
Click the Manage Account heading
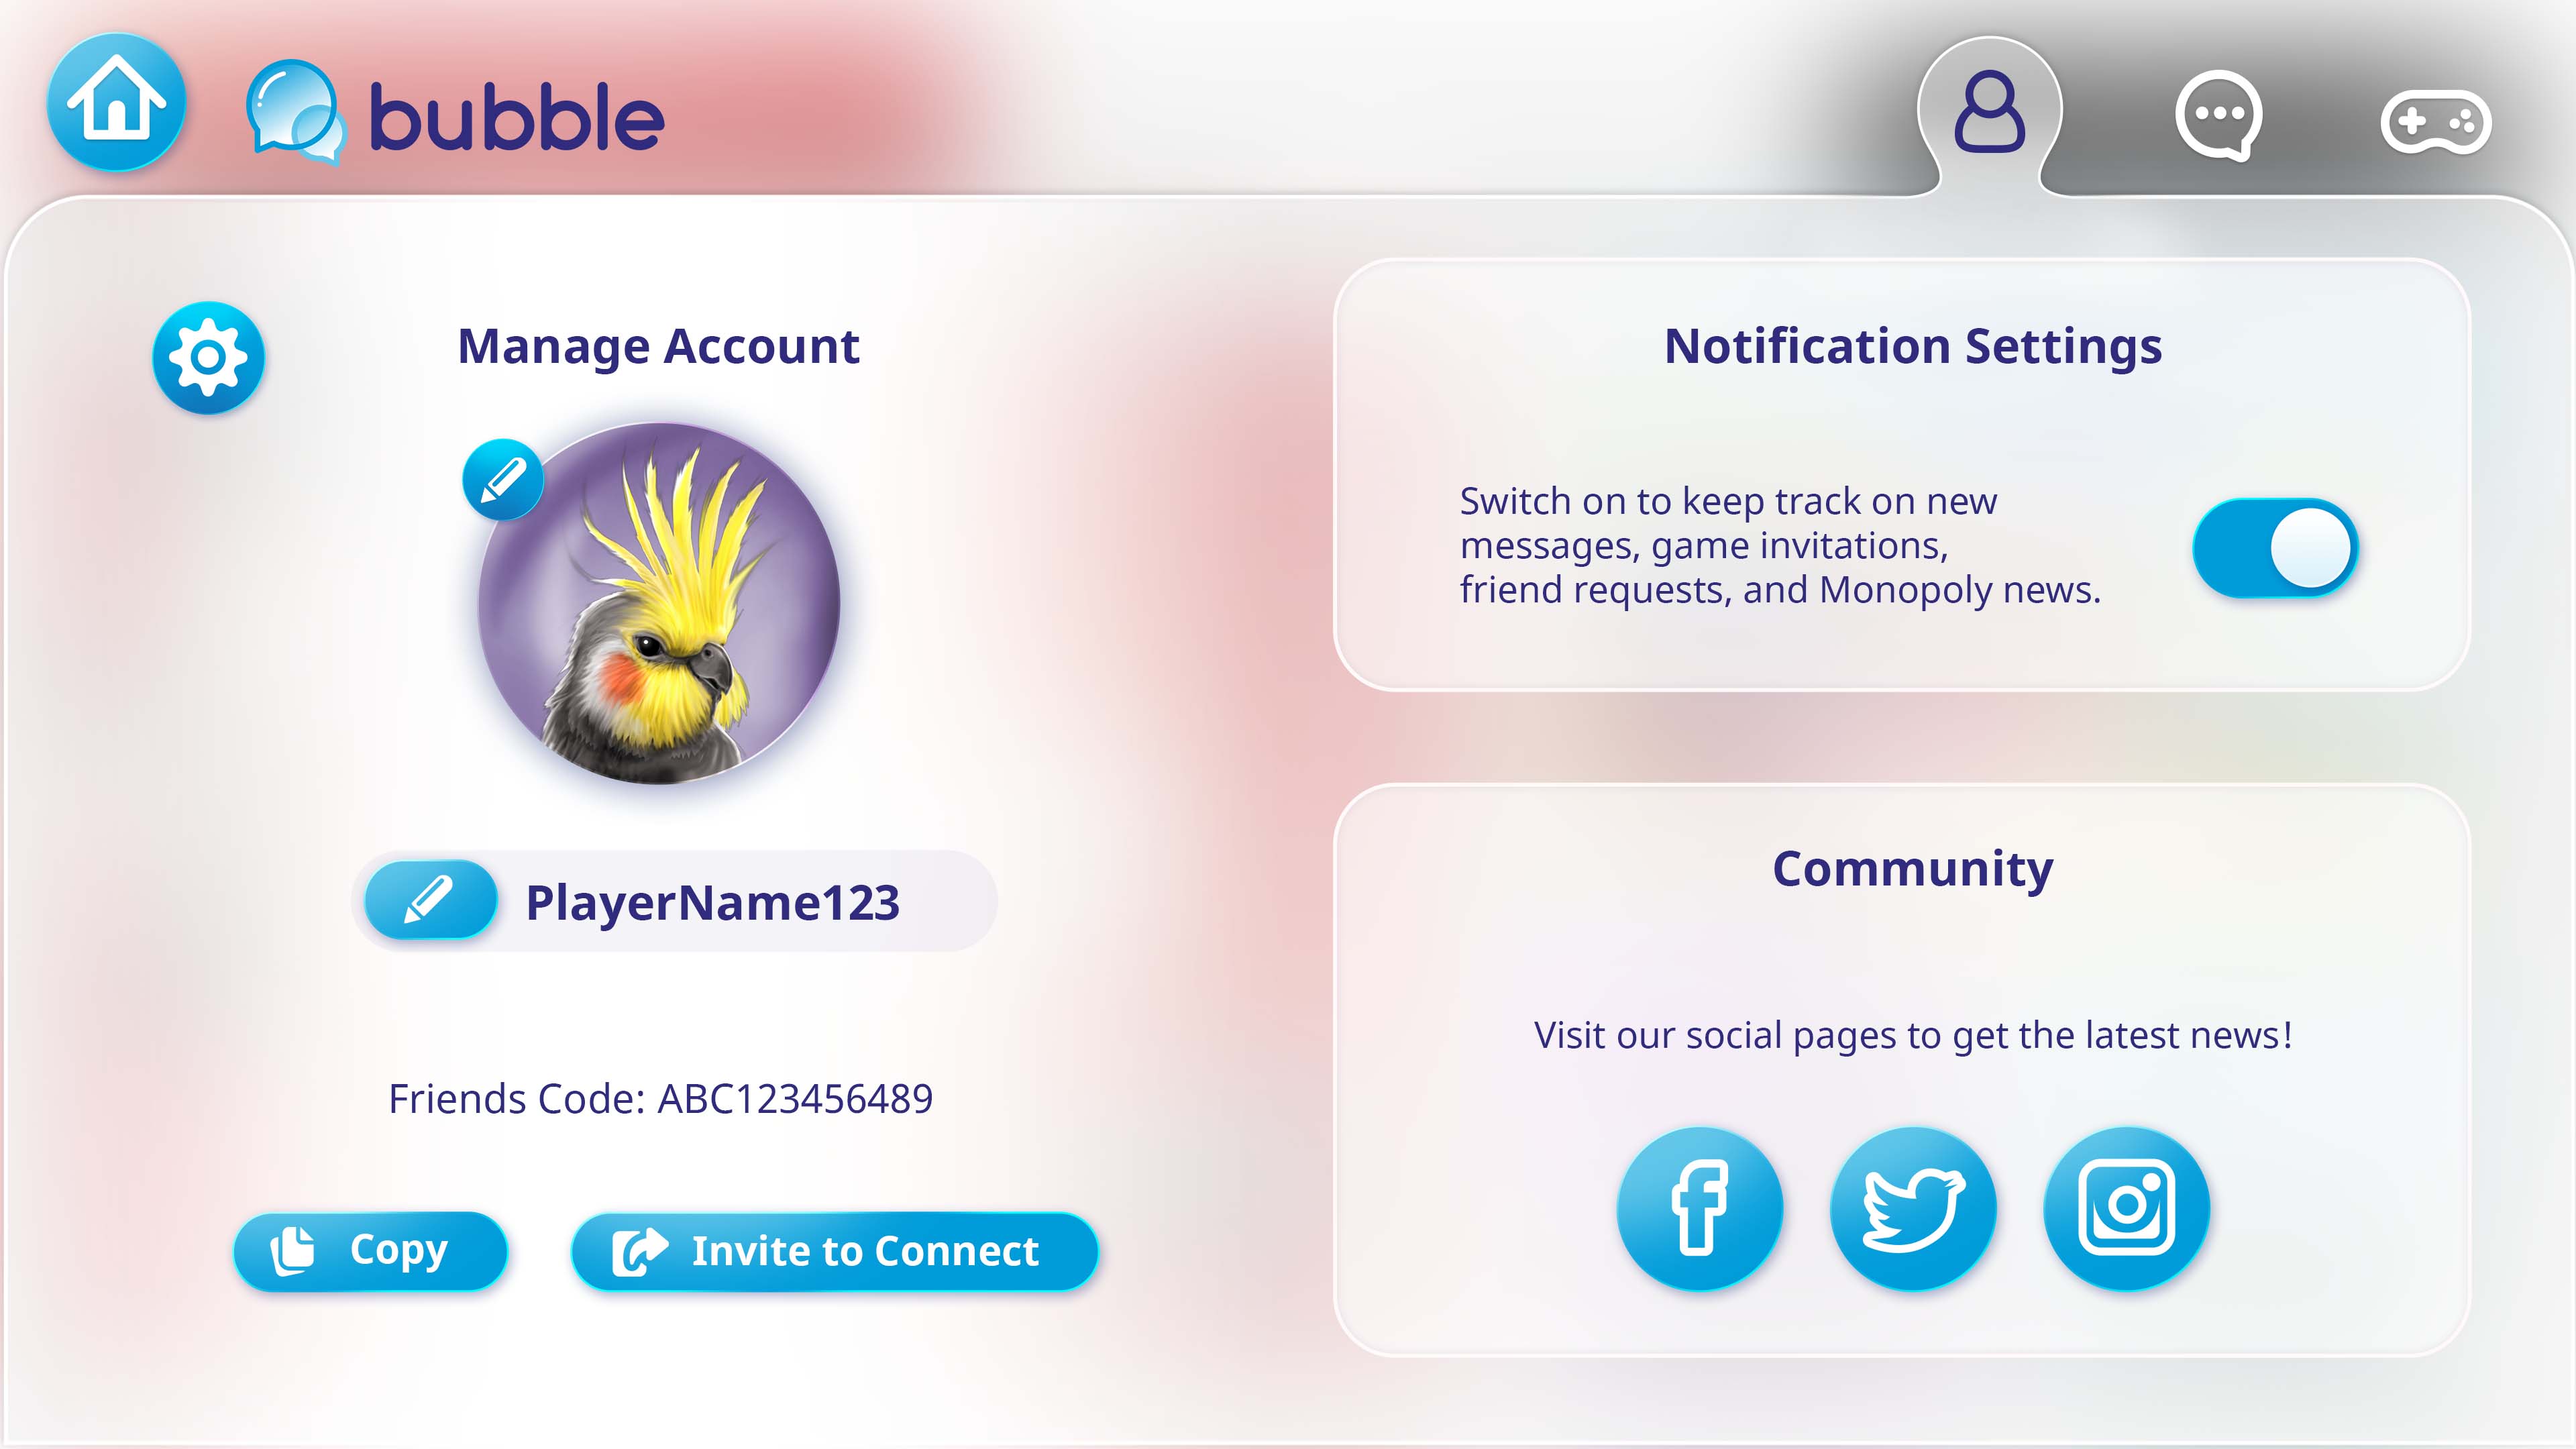658,346
